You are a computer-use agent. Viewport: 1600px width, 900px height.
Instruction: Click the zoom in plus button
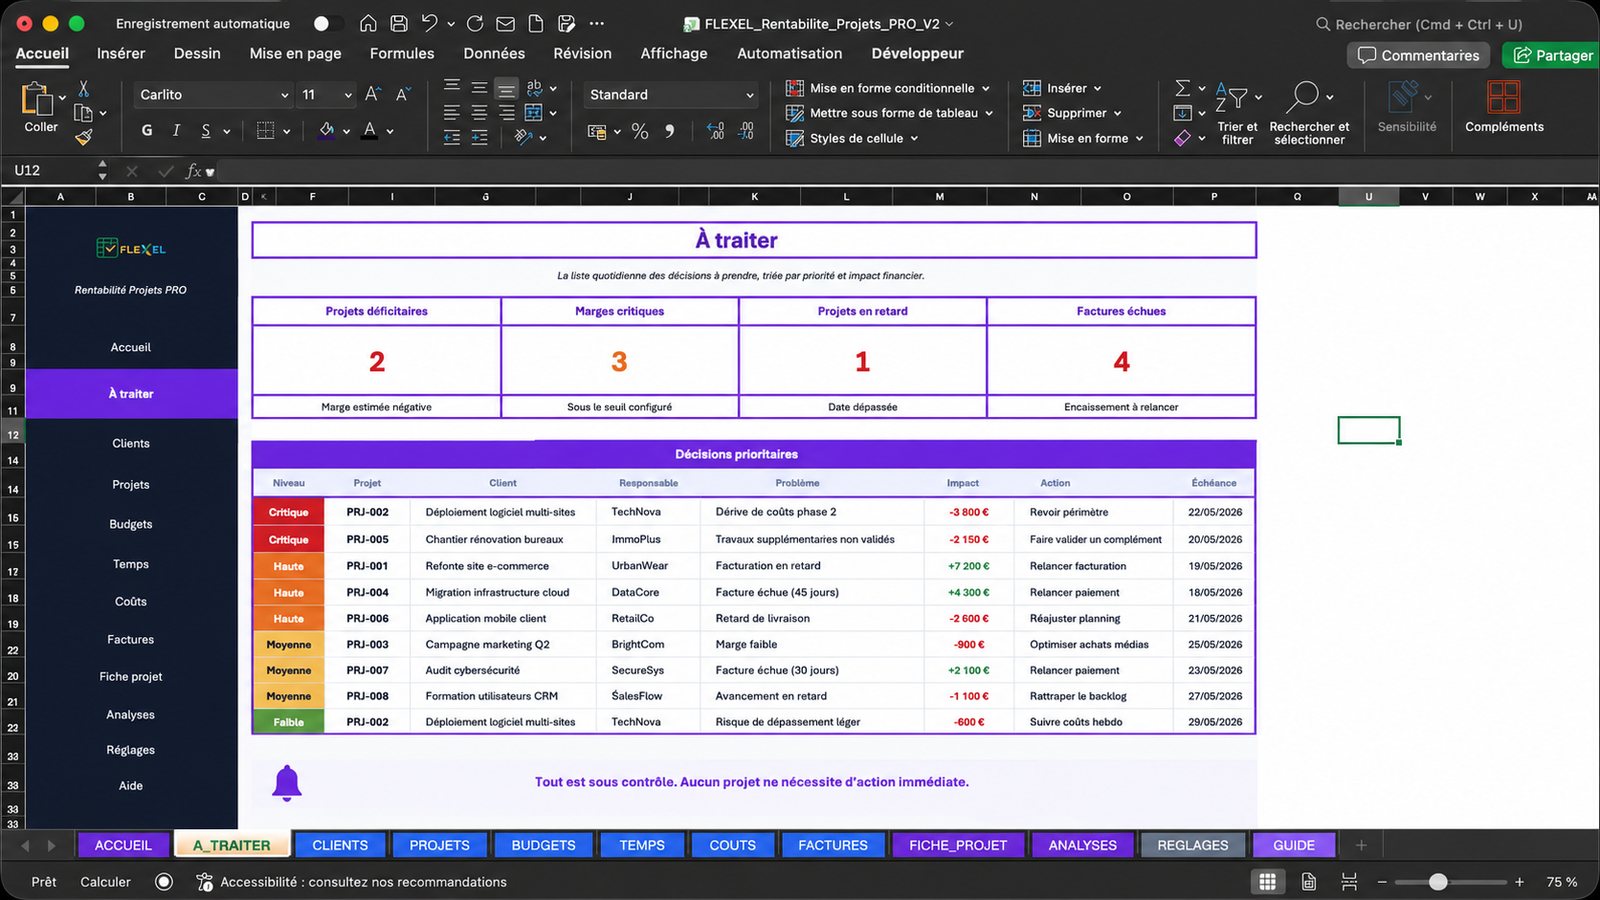pos(1519,882)
